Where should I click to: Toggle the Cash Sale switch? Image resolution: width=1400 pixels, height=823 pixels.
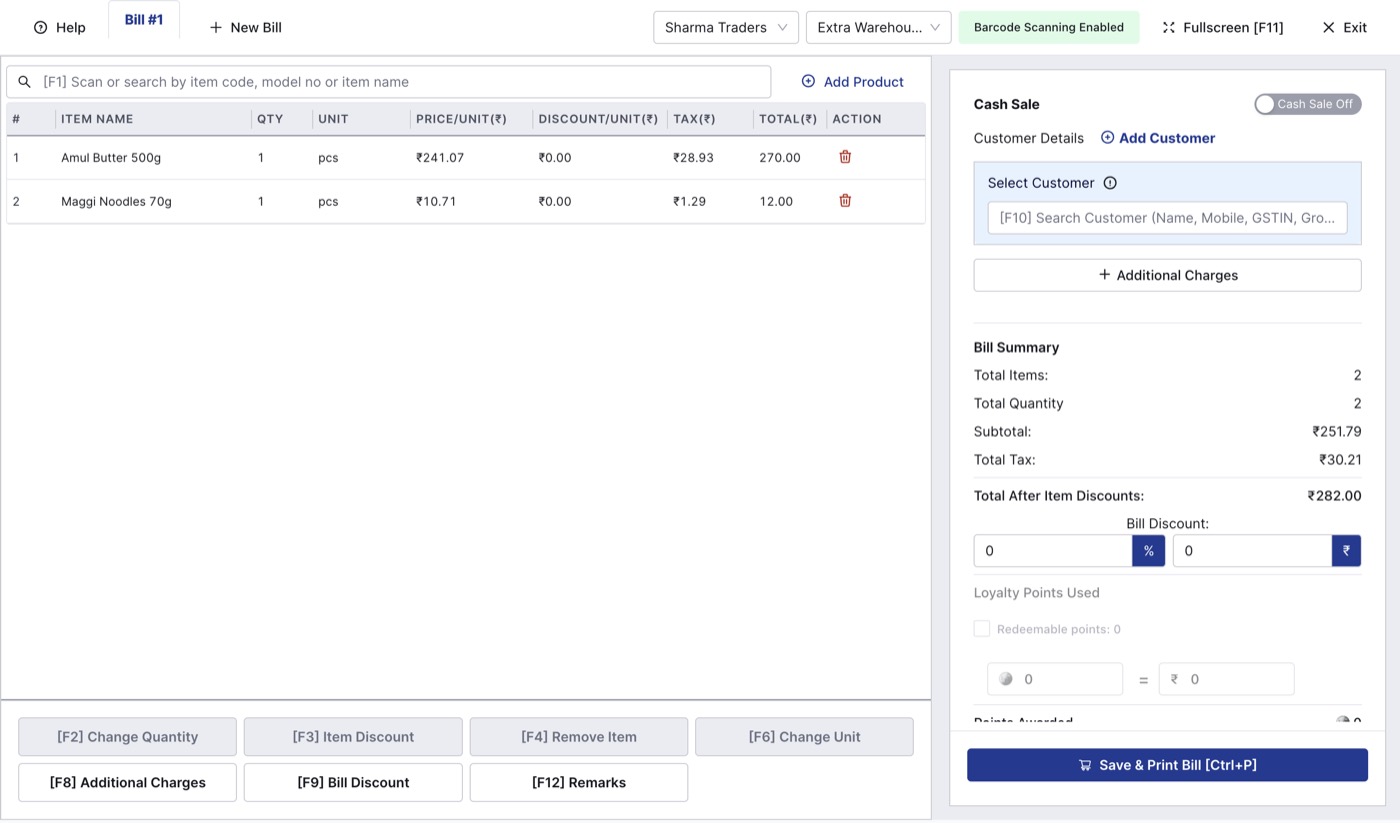(x=1308, y=104)
